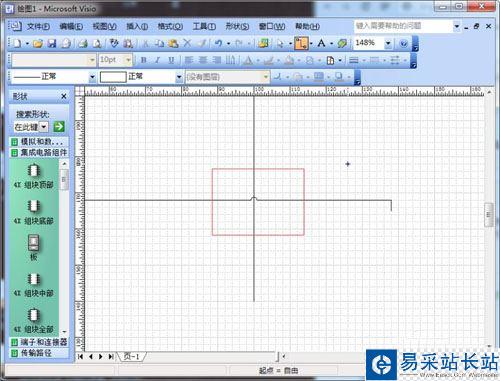Open the 格式(O) menu

[x=170, y=26]
